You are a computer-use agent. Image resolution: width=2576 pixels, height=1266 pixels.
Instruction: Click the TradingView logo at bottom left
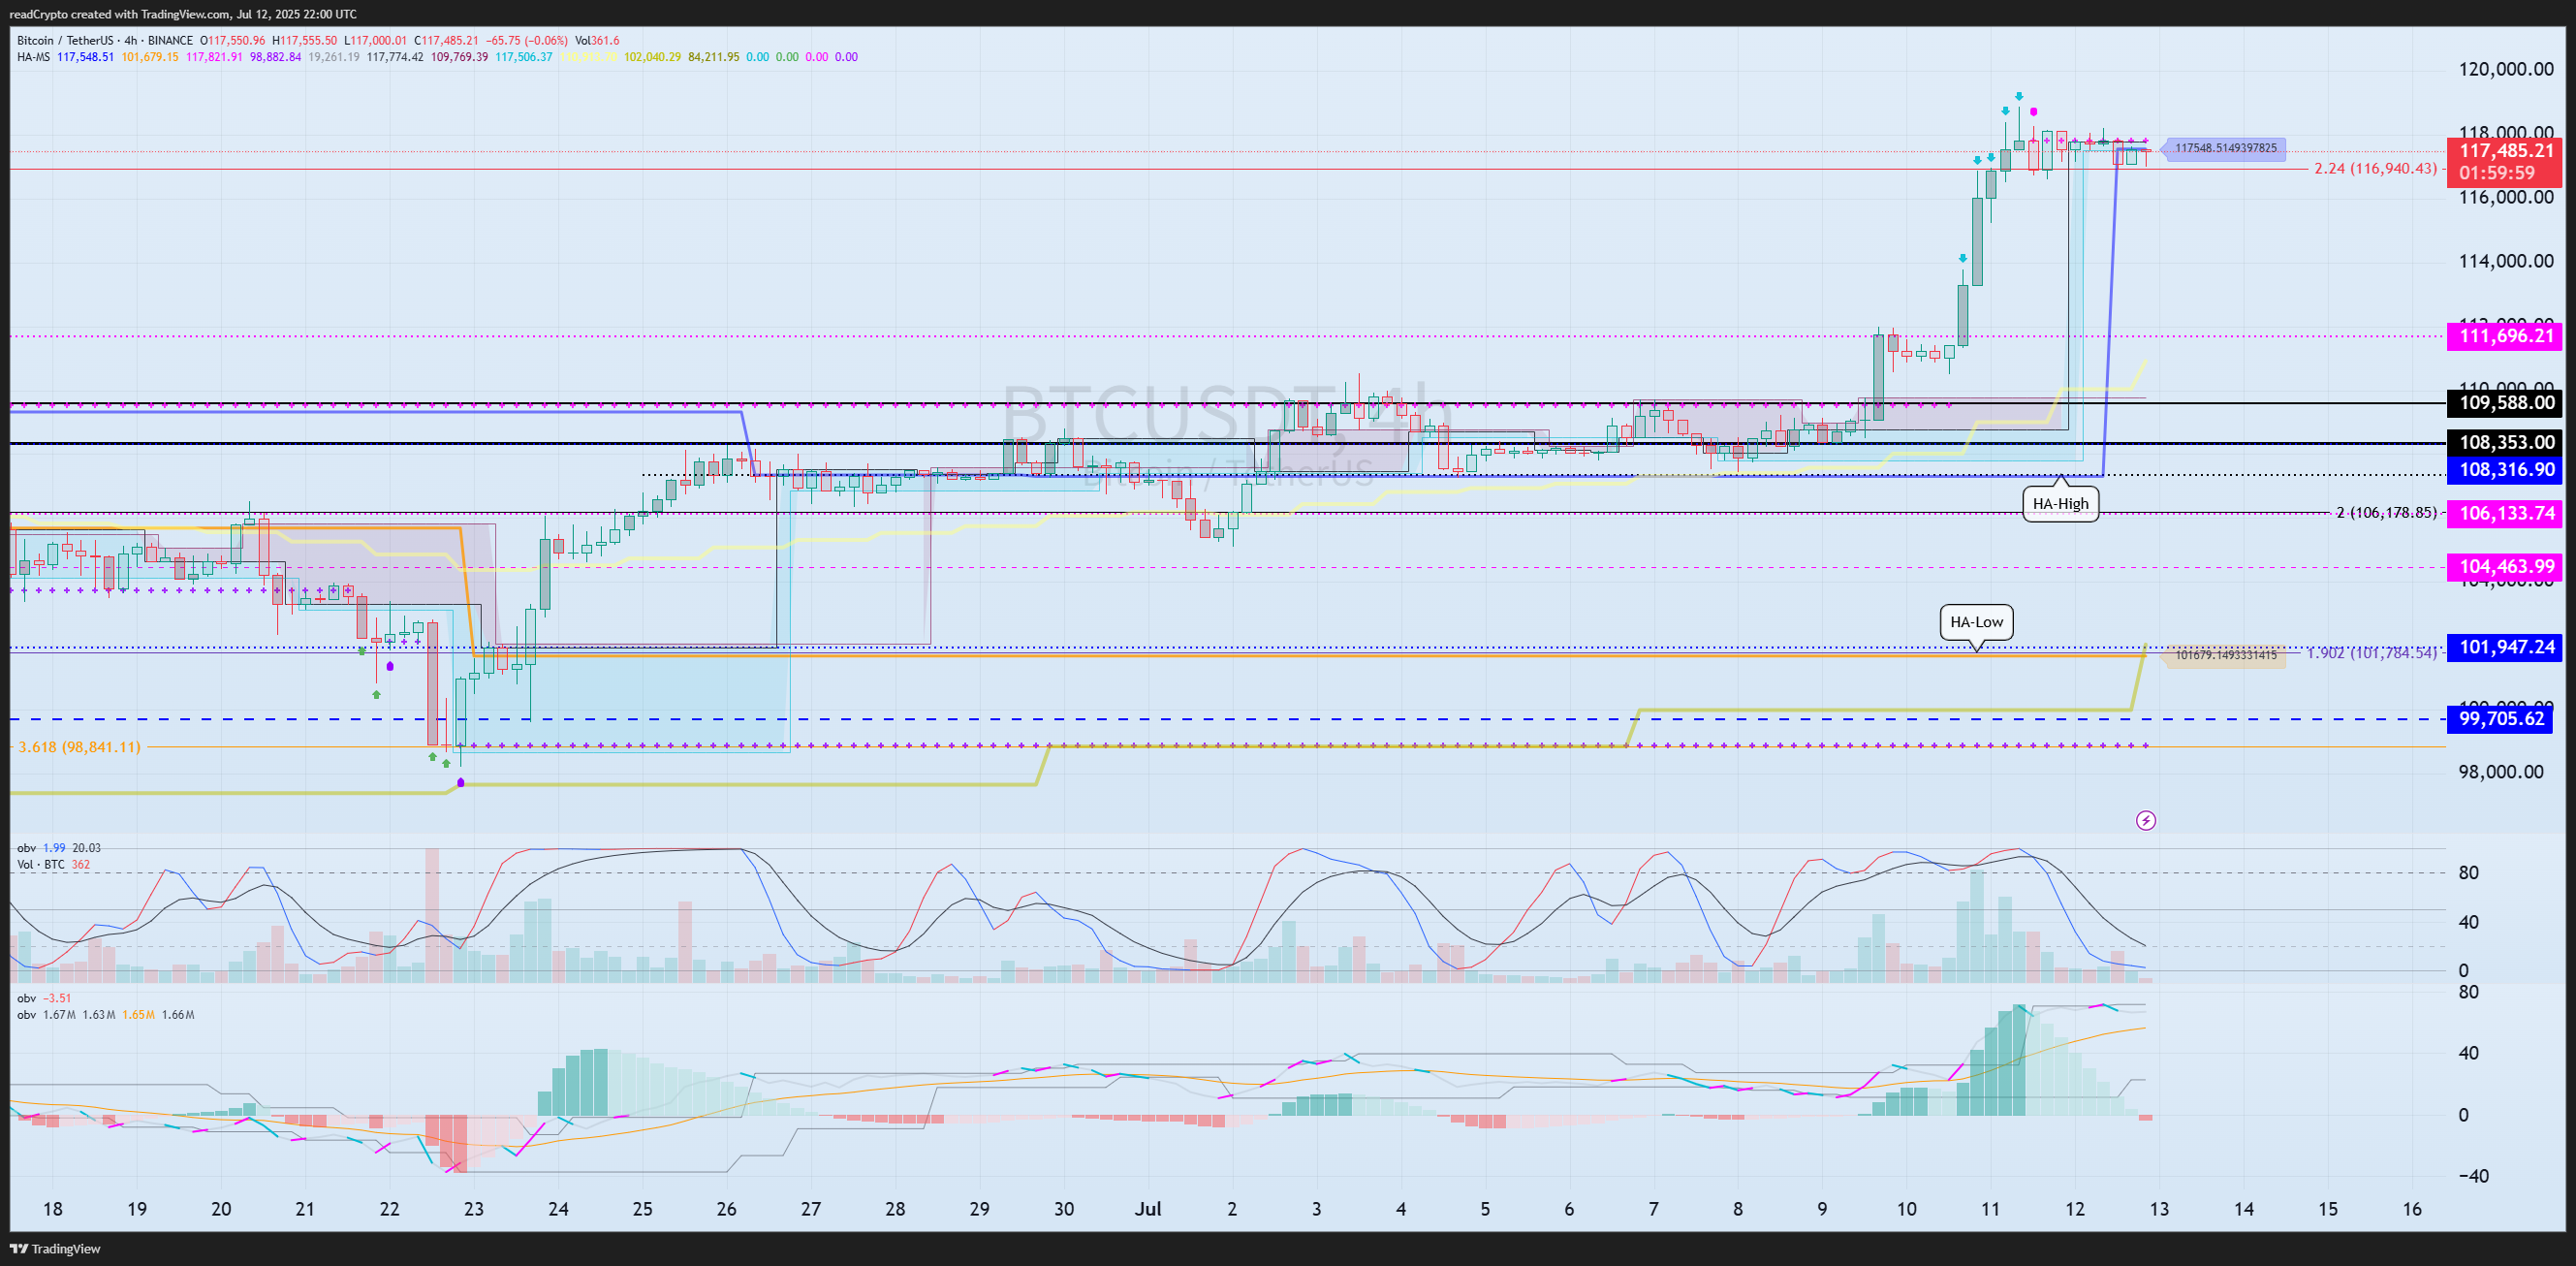point(56,1249)
